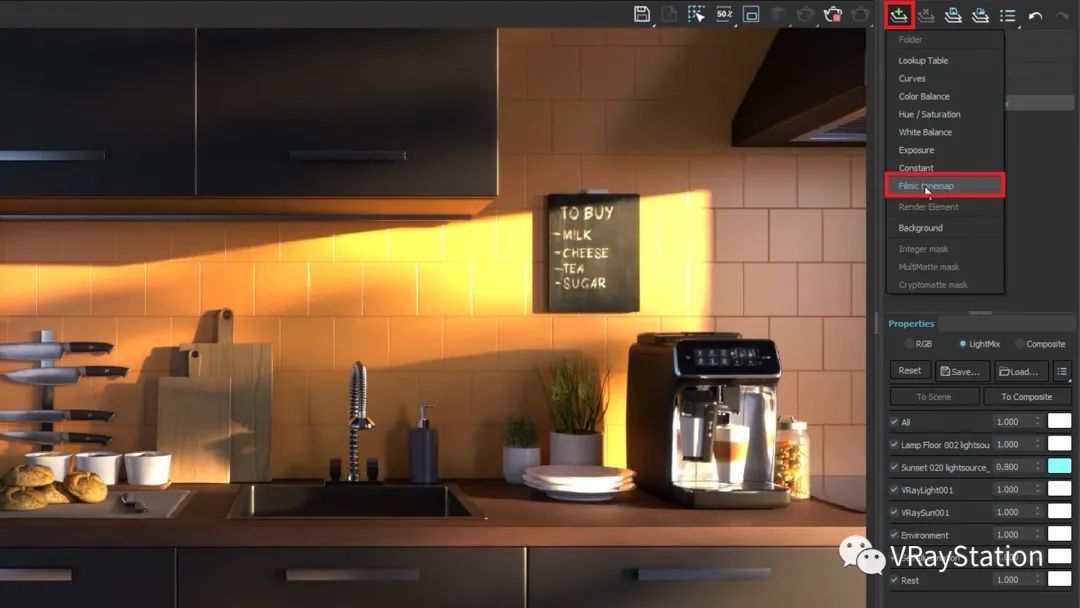Click the To Composite button

1026,397
